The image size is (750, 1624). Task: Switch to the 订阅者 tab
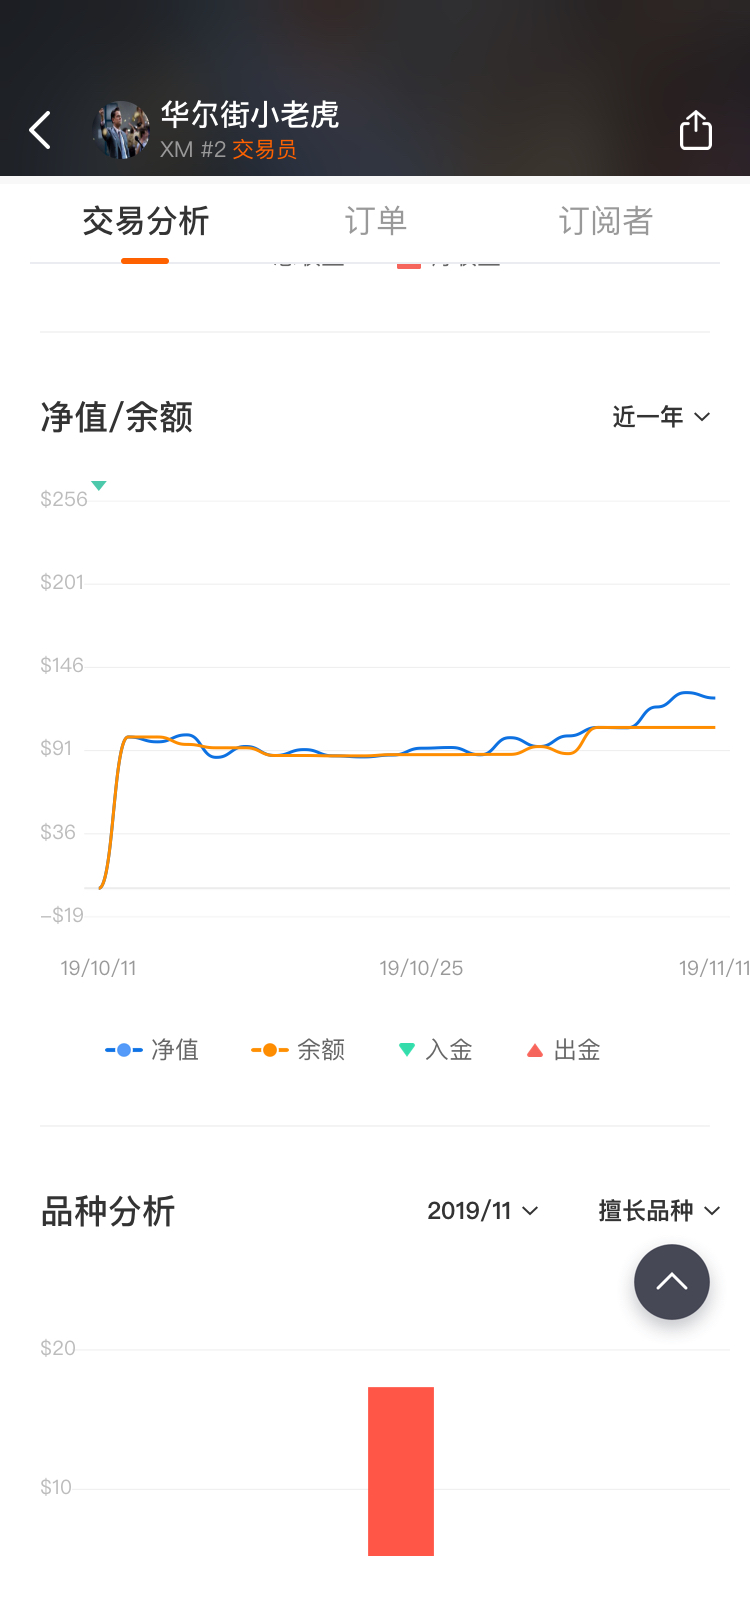(605, 221)
